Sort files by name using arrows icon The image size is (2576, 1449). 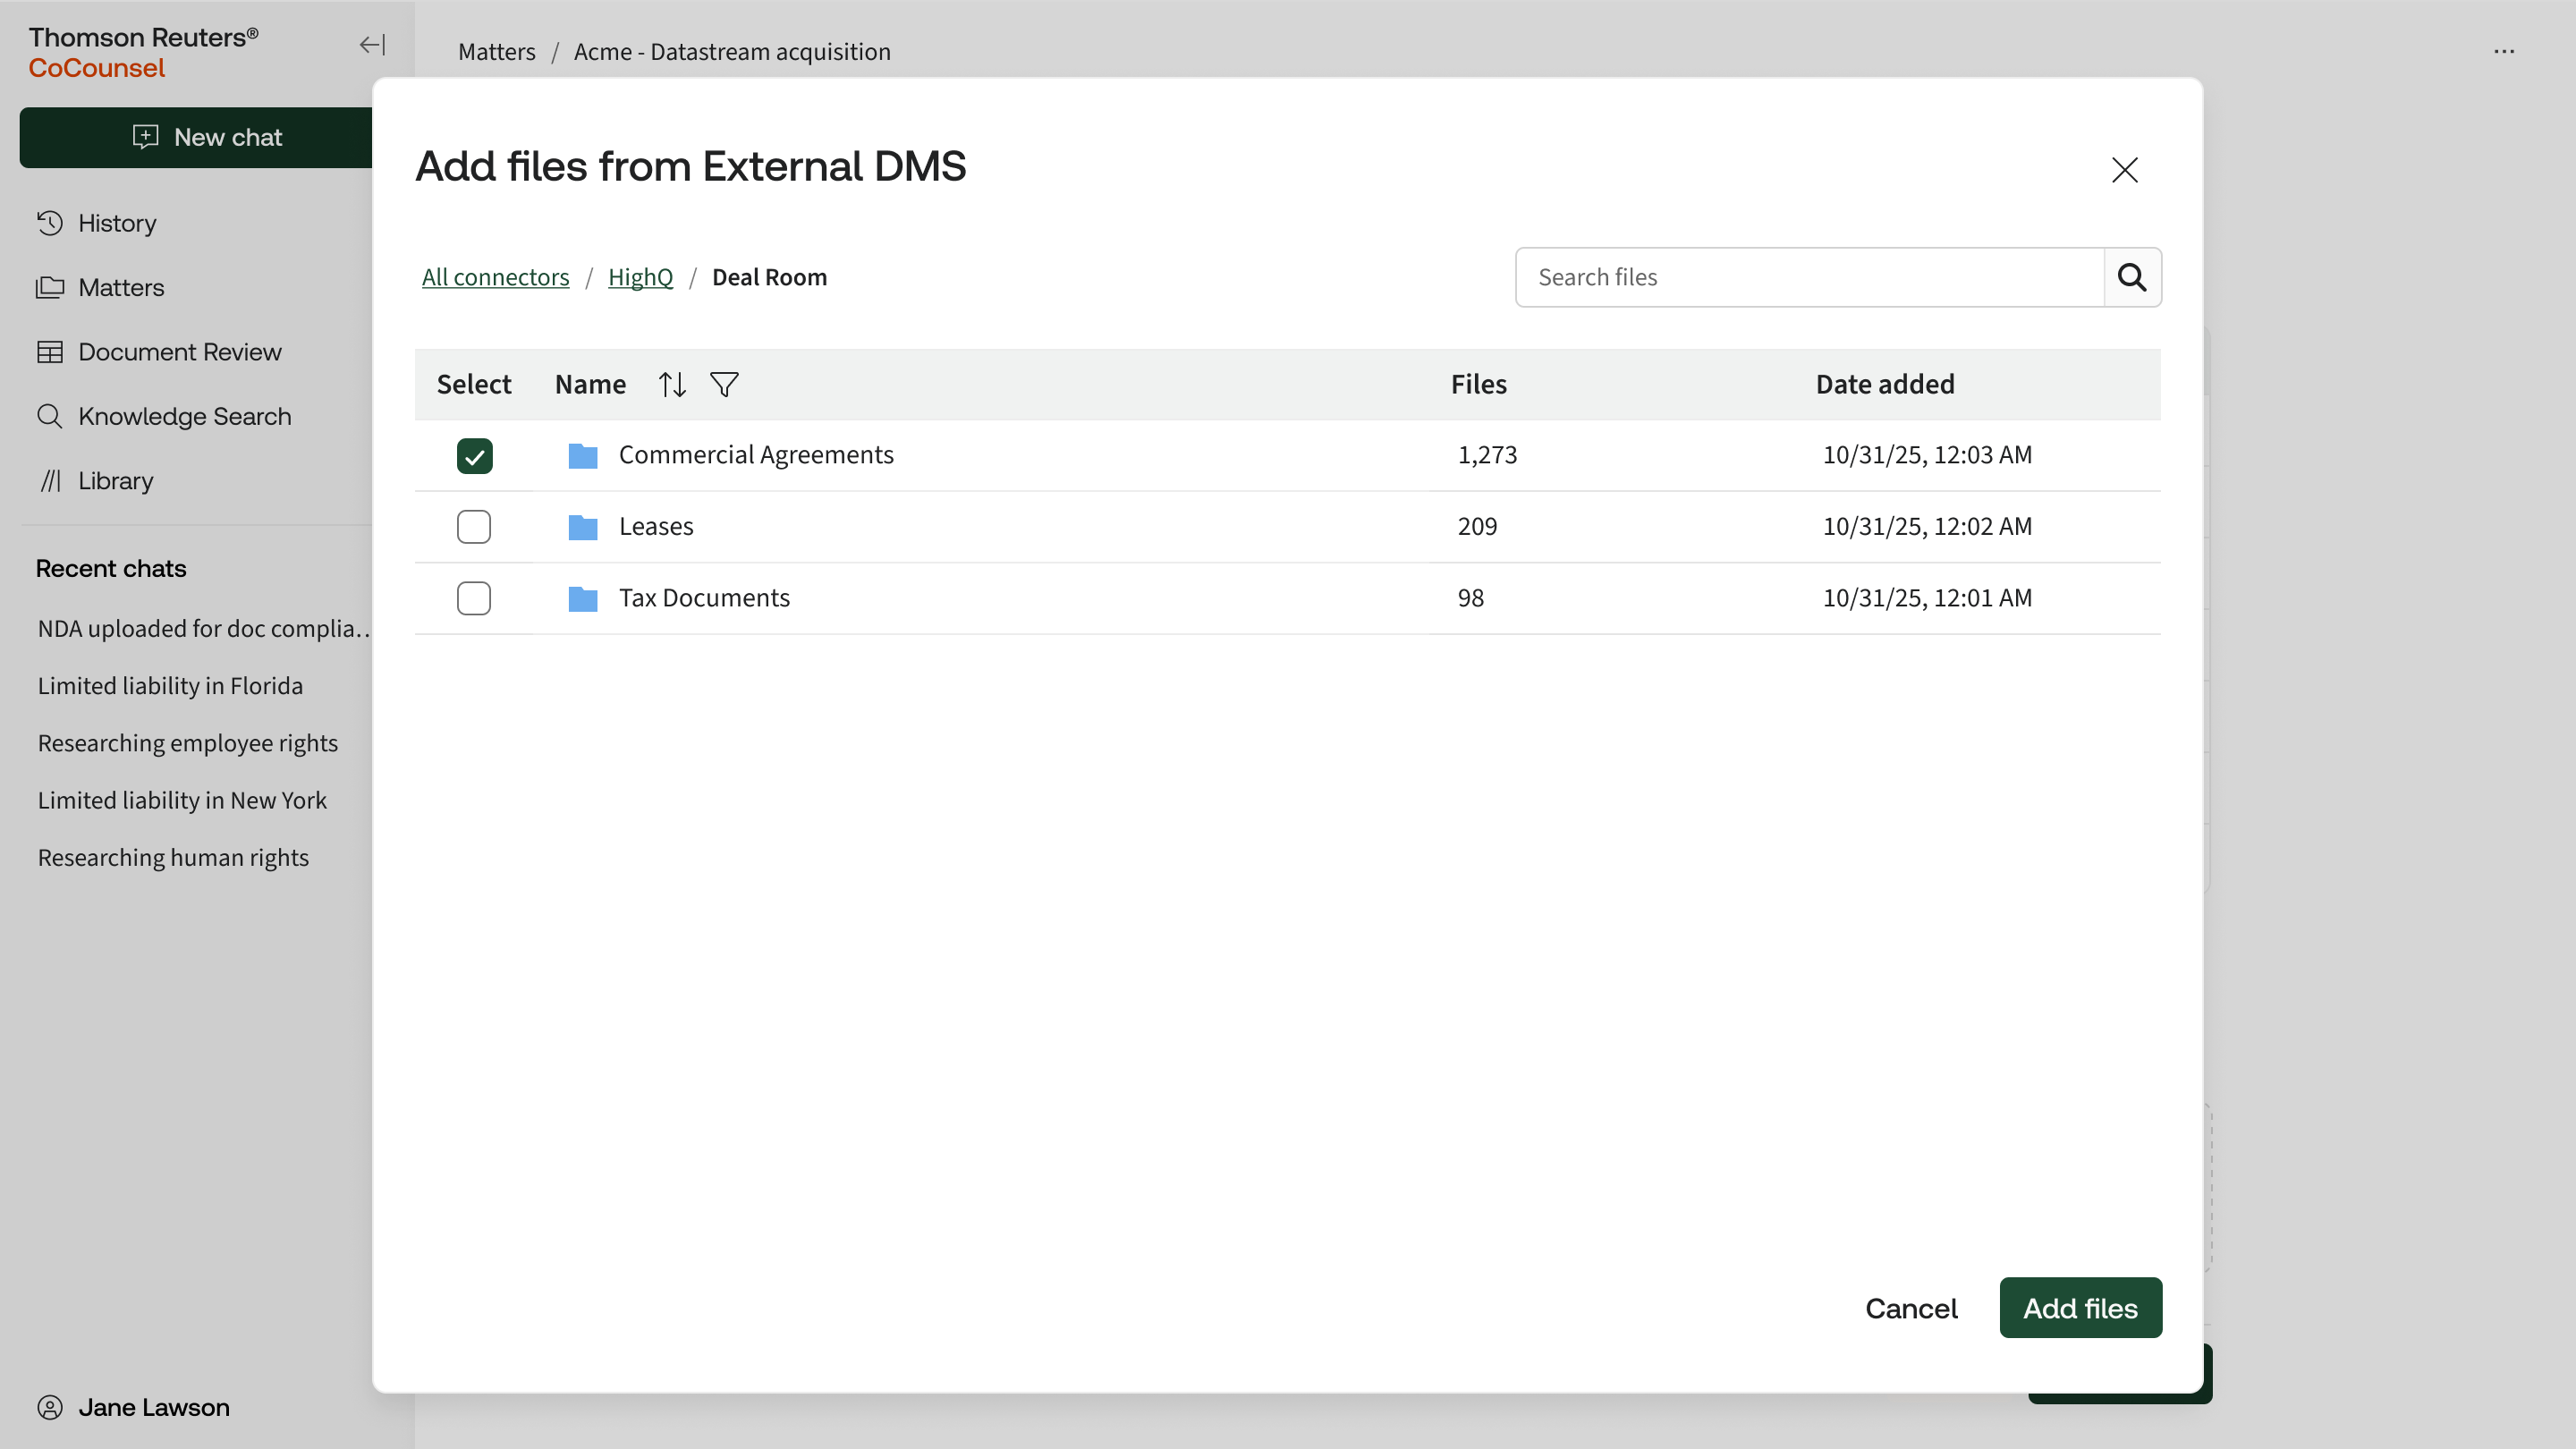(672, 384)
